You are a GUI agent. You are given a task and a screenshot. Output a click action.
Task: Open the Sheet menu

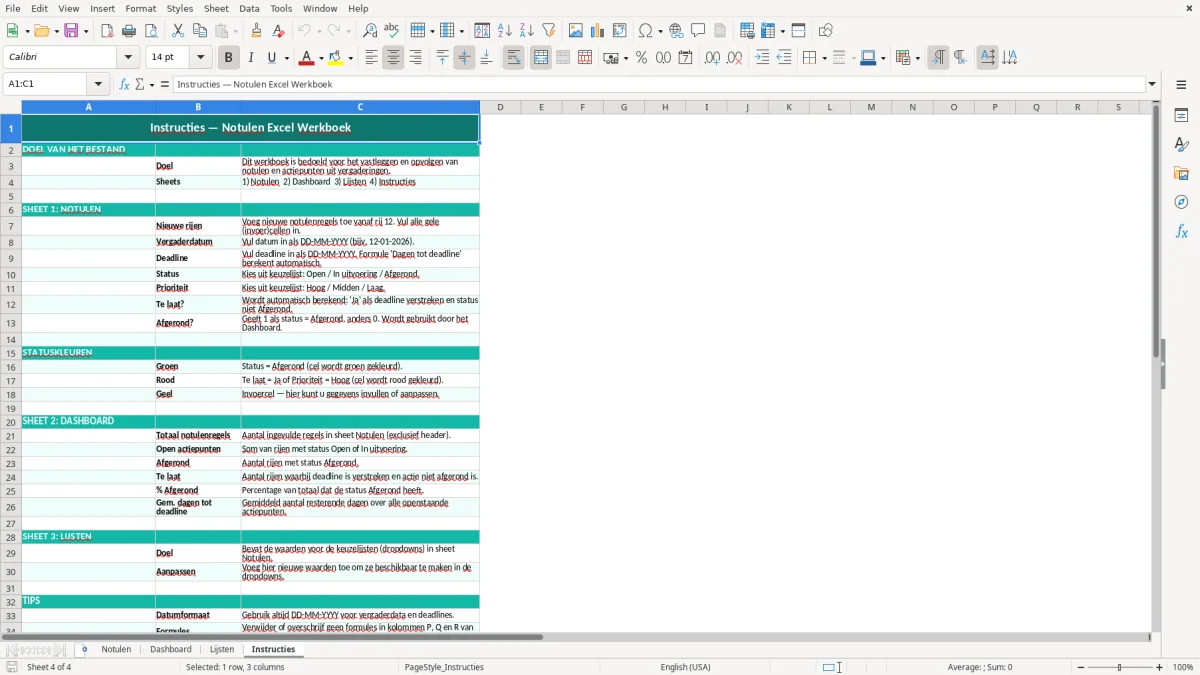click(x=216, y=8)
